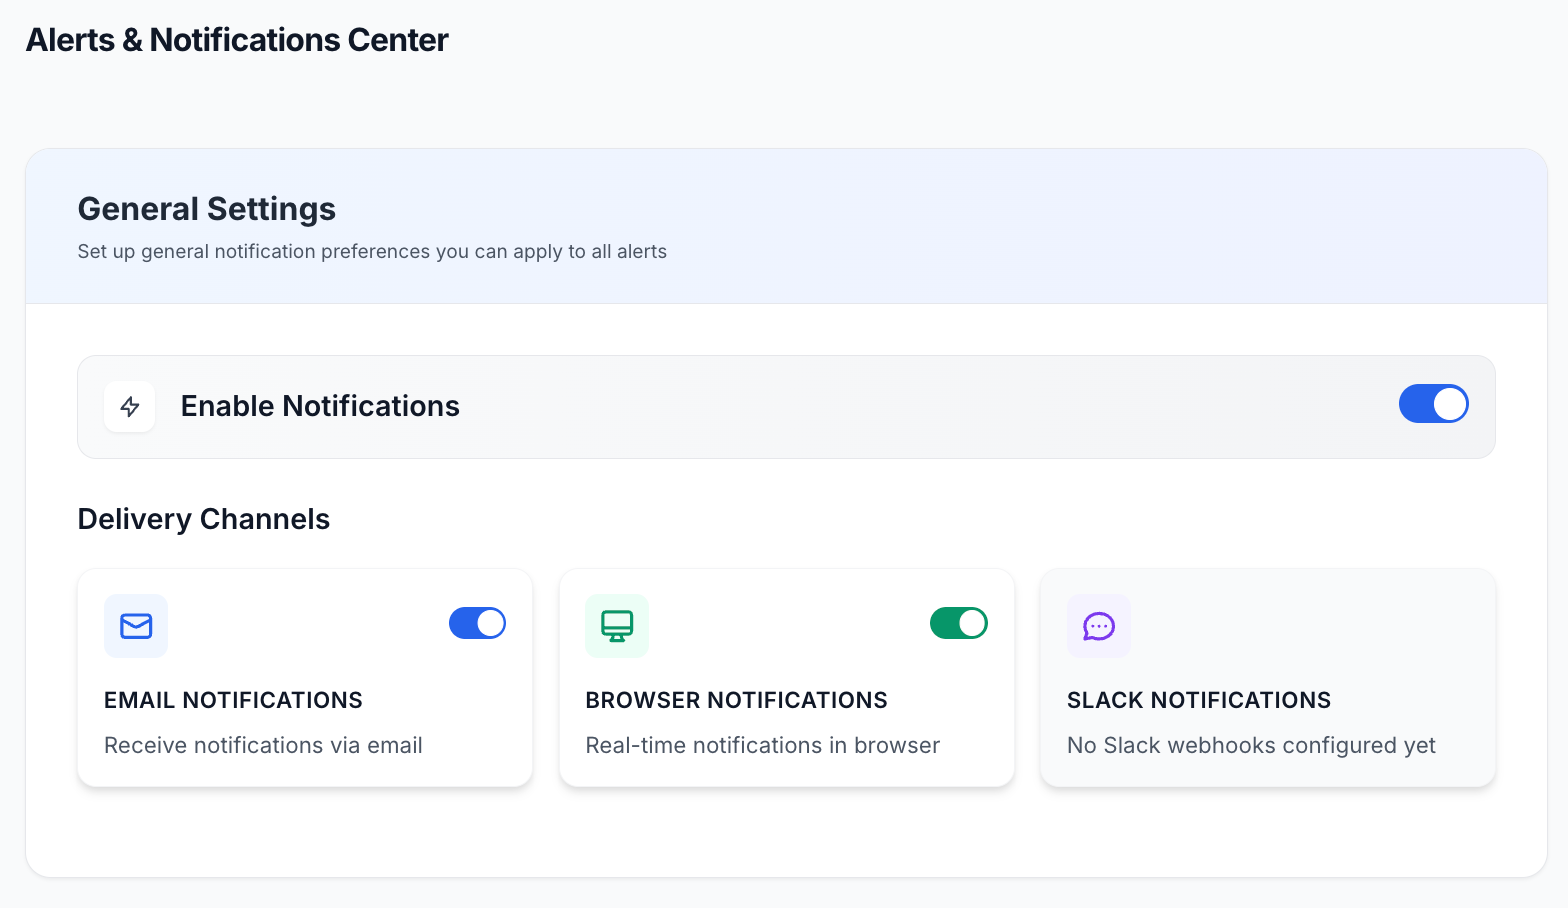
Task: Click 'Real-time notifications in browser' text
Action: tap(762, 745)
